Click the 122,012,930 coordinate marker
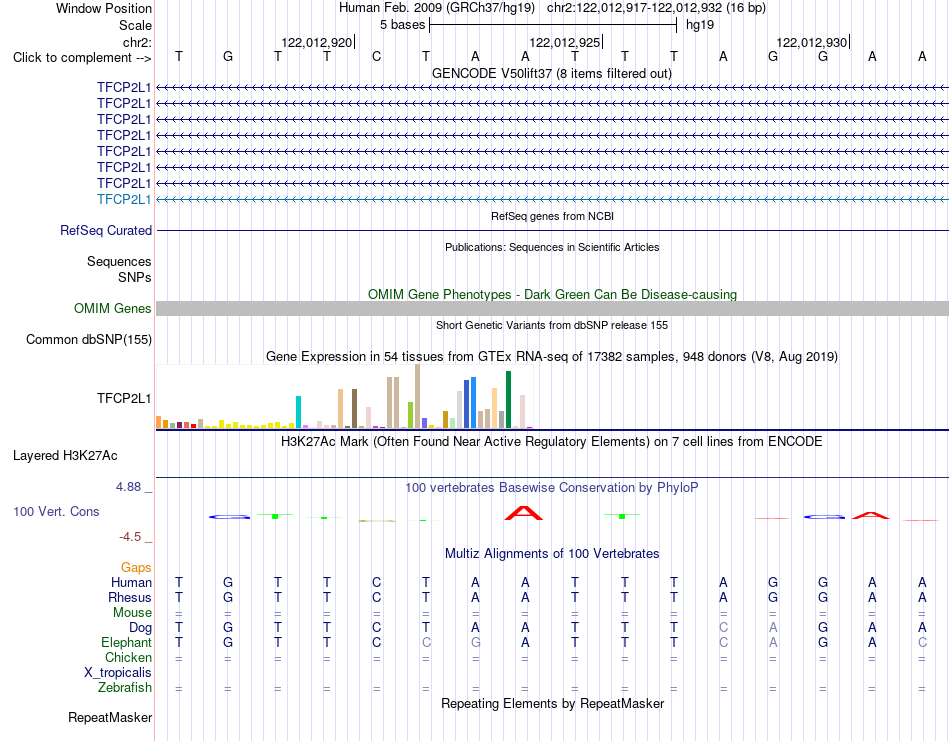The image size is (950, 741). (812, 42)
